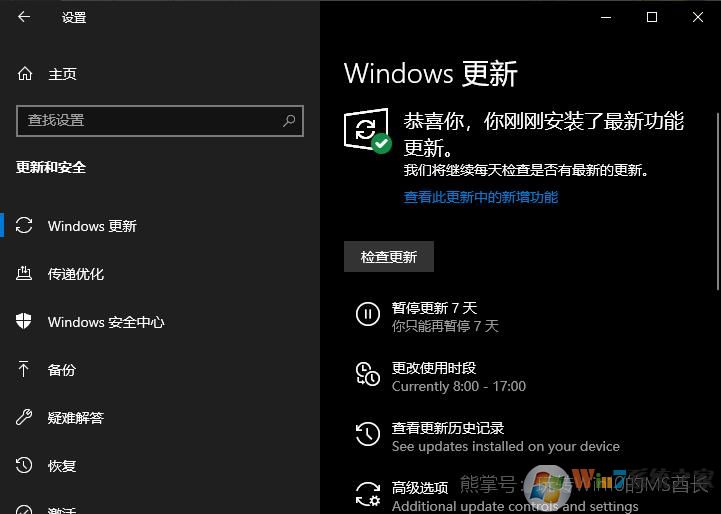Click the 恢复 history clock icon
Viewport: 721px width, 514px height.
(24, 465)
